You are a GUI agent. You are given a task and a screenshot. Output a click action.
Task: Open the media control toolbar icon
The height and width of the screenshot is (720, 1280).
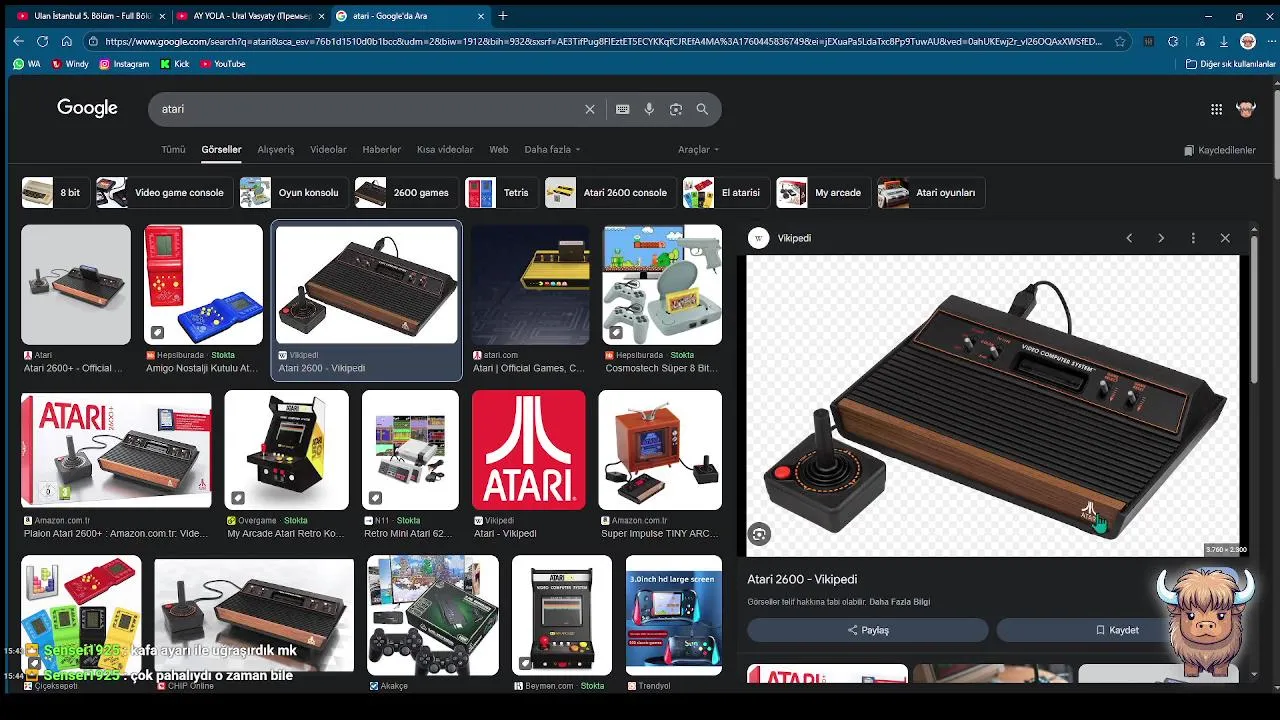click(x=1199, y=42)
